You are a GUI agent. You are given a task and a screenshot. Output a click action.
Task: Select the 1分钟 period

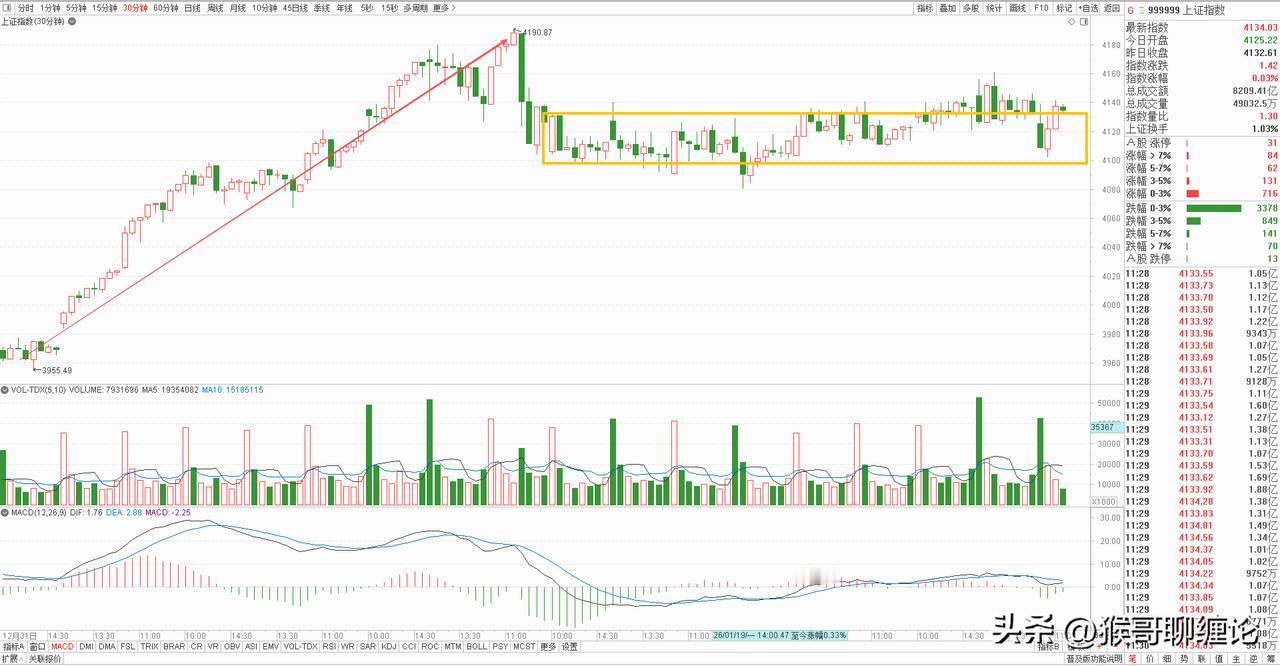[50, 8]
